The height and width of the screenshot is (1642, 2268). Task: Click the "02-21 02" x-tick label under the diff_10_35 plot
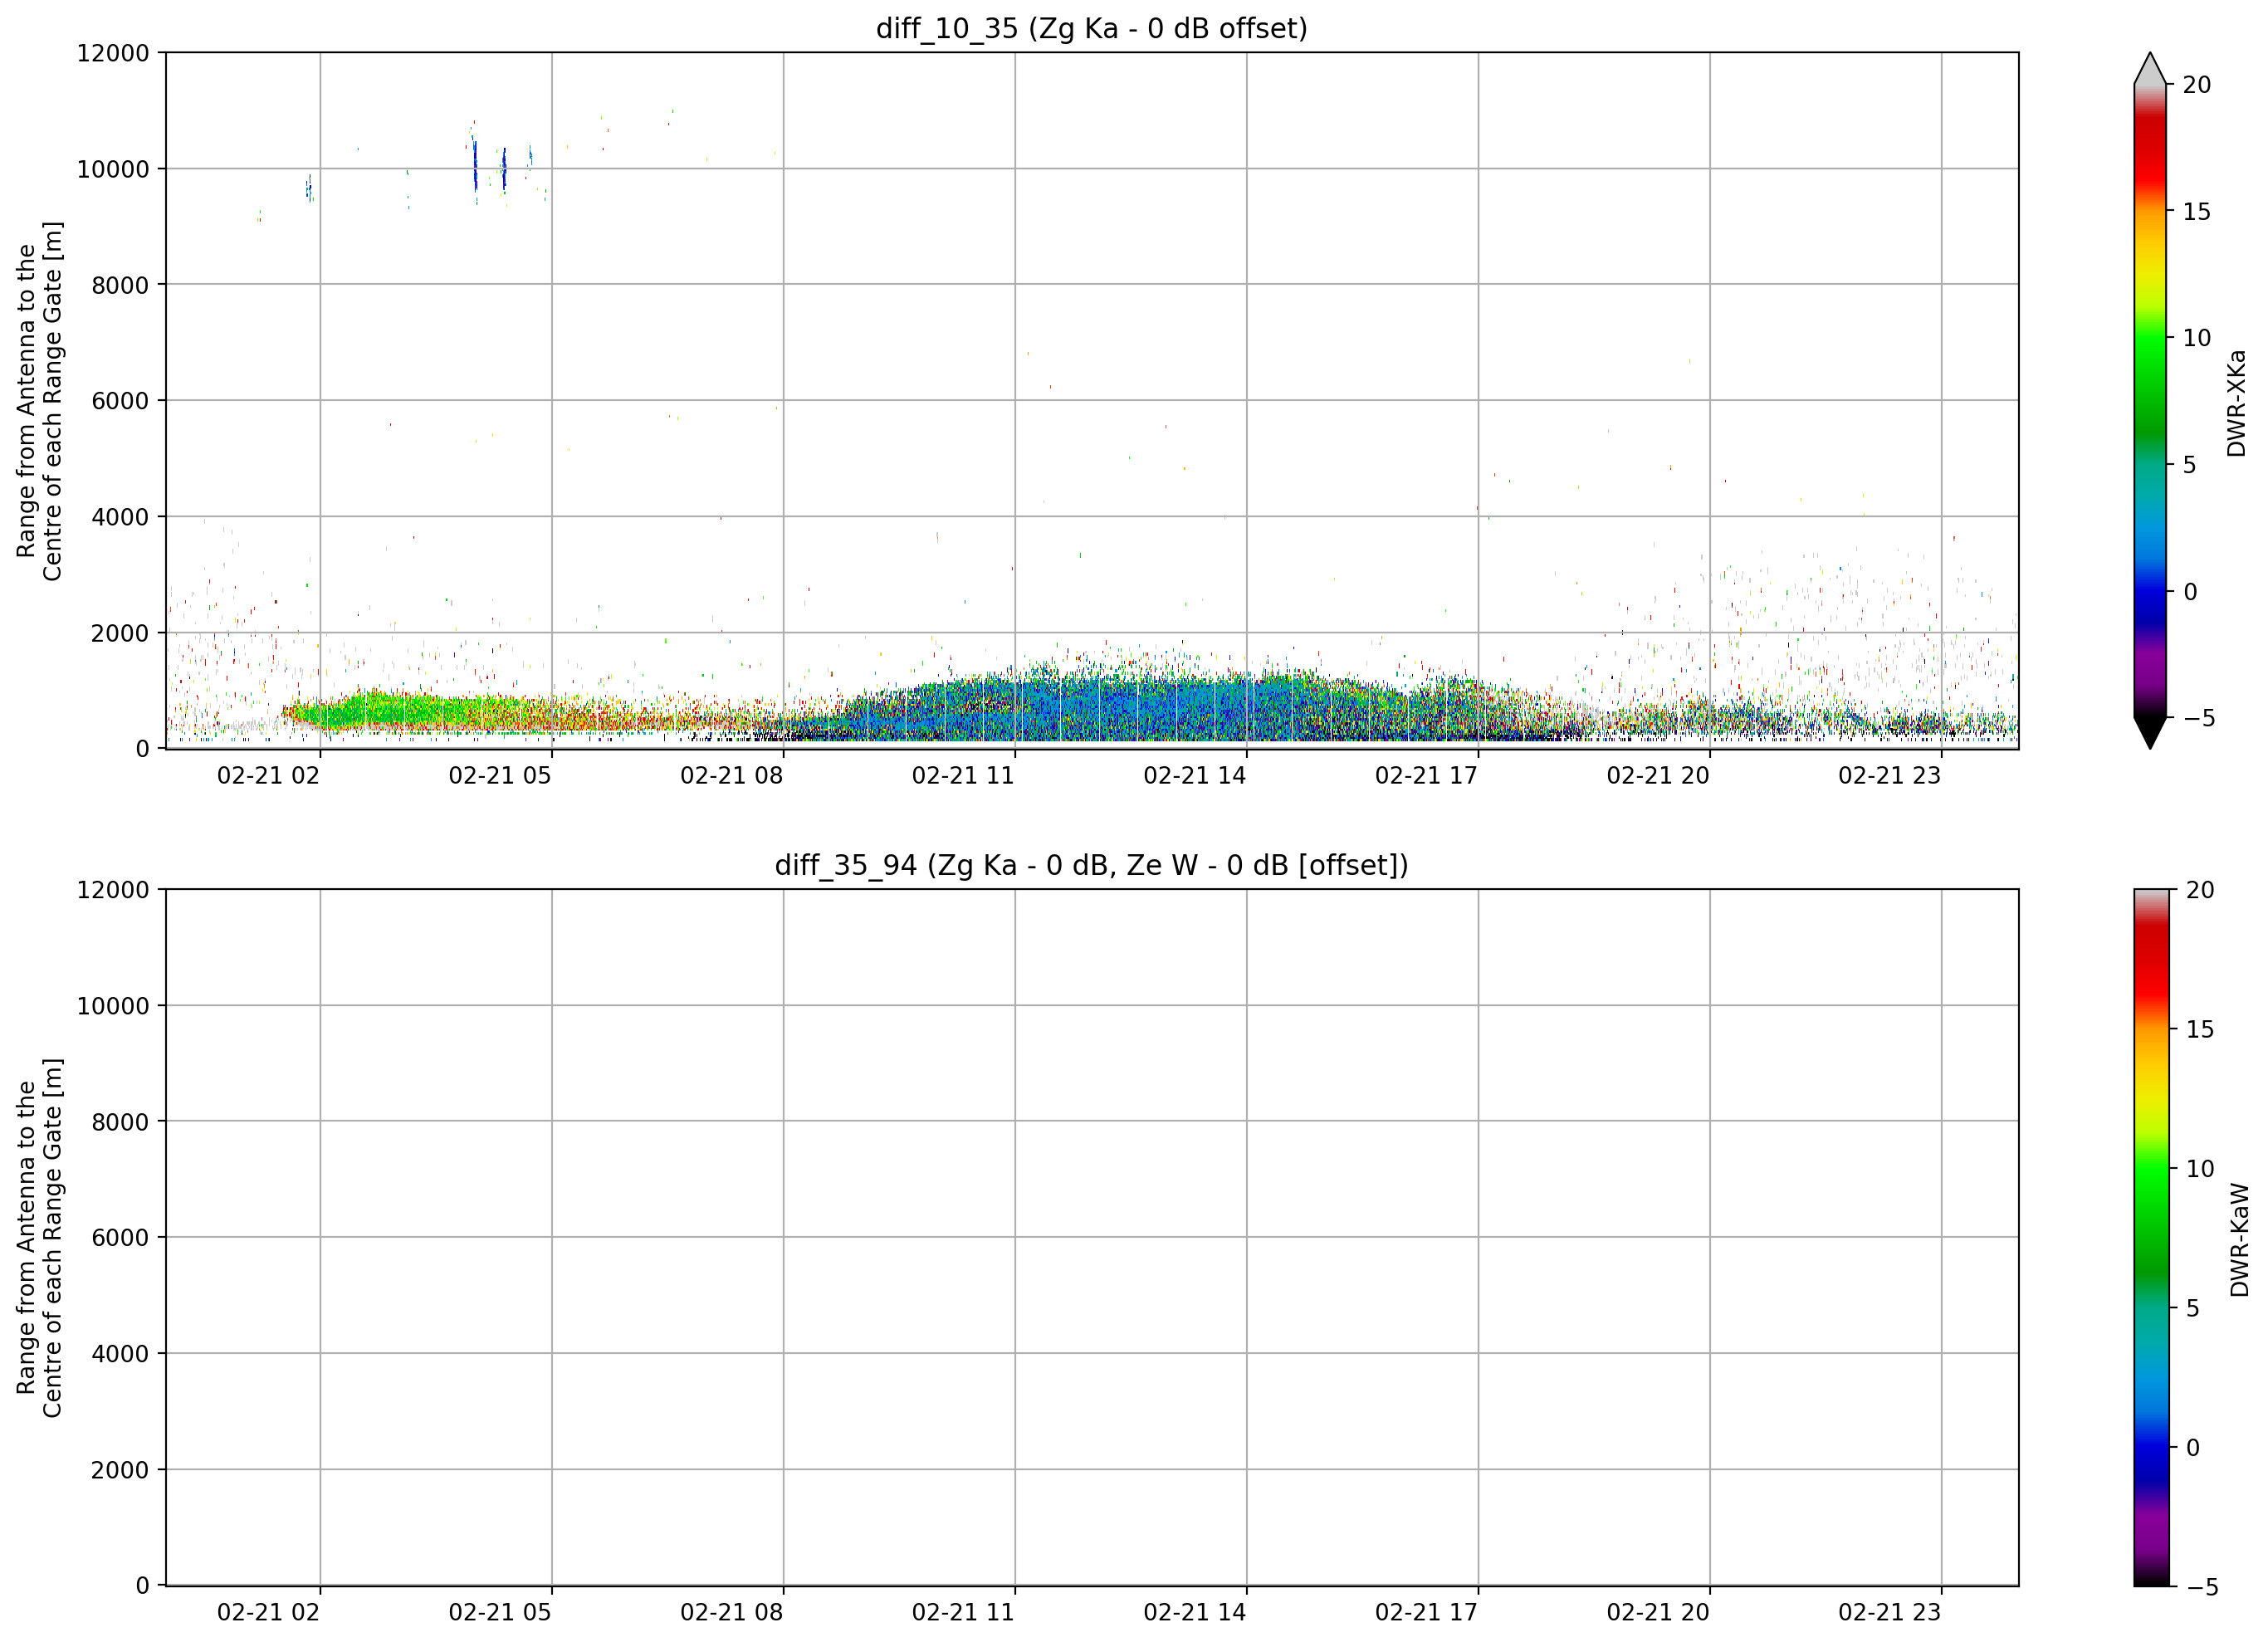[x=268, y=776]
